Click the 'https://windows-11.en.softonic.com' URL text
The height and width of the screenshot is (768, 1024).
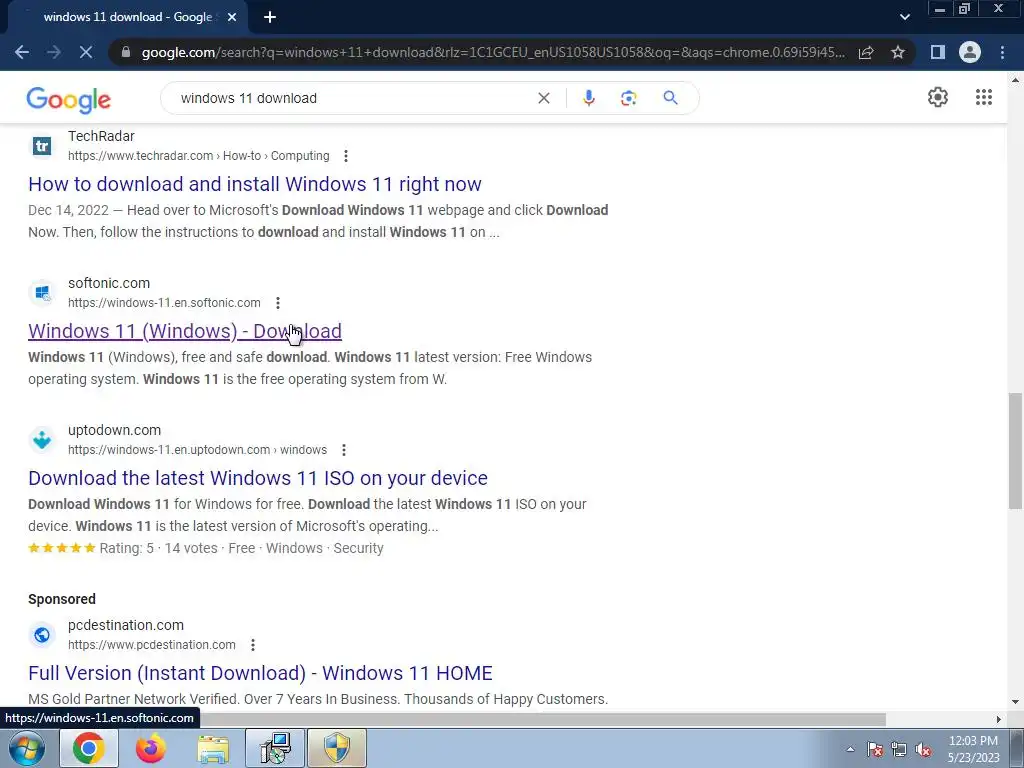coord(164,303)
